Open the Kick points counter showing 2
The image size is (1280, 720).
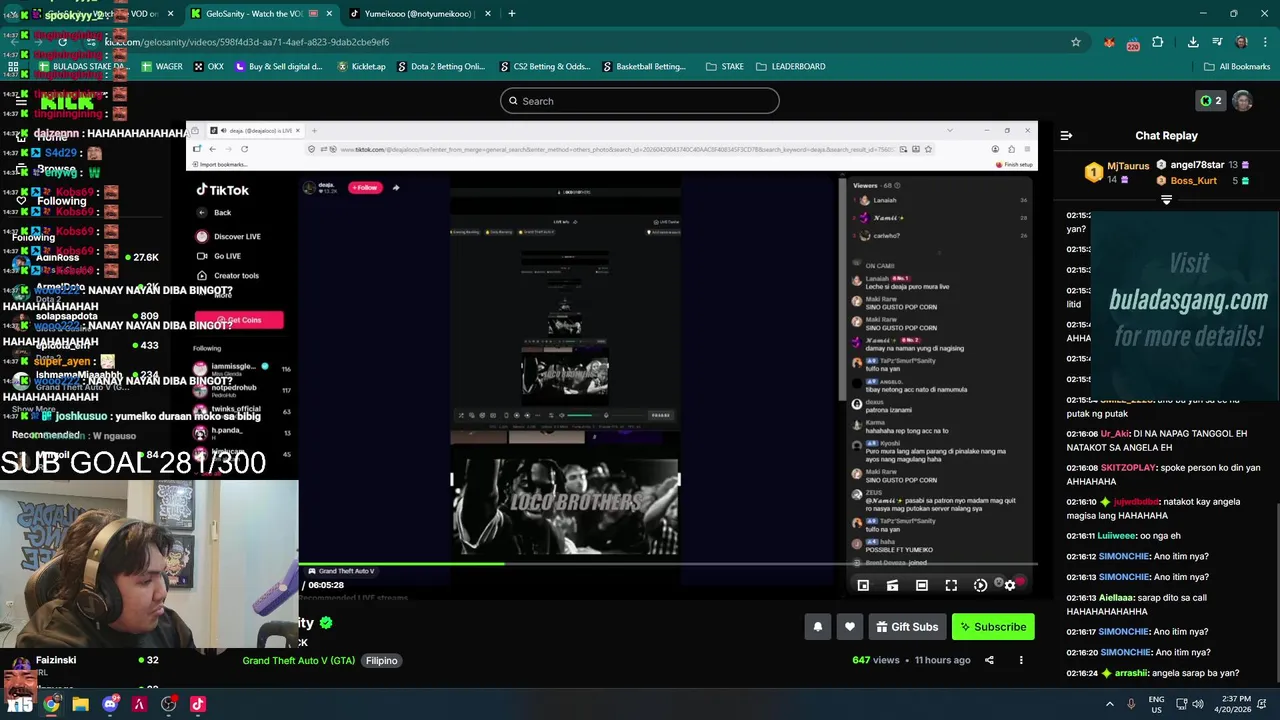tap(1211, 101)
